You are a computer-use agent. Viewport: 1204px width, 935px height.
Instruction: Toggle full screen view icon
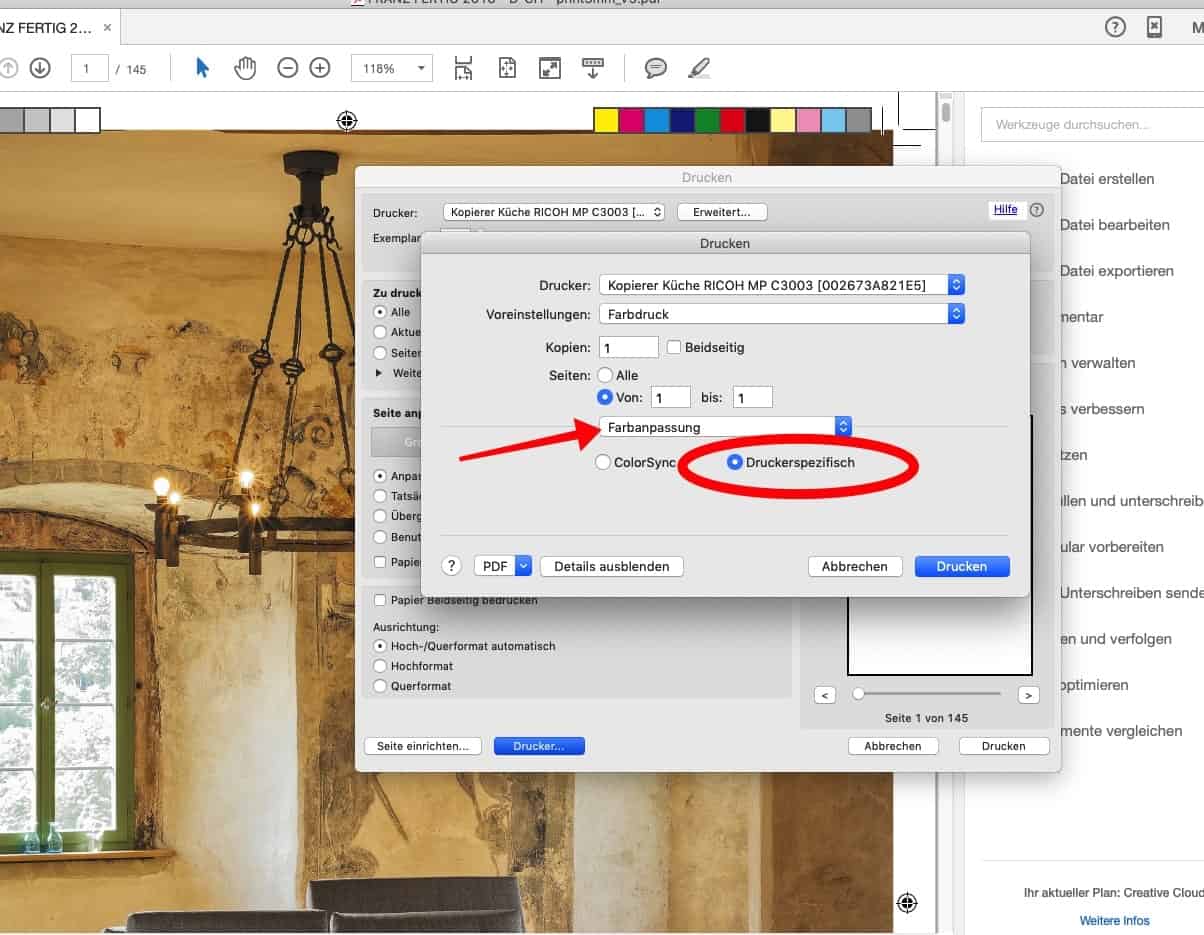tap(549, 68)
